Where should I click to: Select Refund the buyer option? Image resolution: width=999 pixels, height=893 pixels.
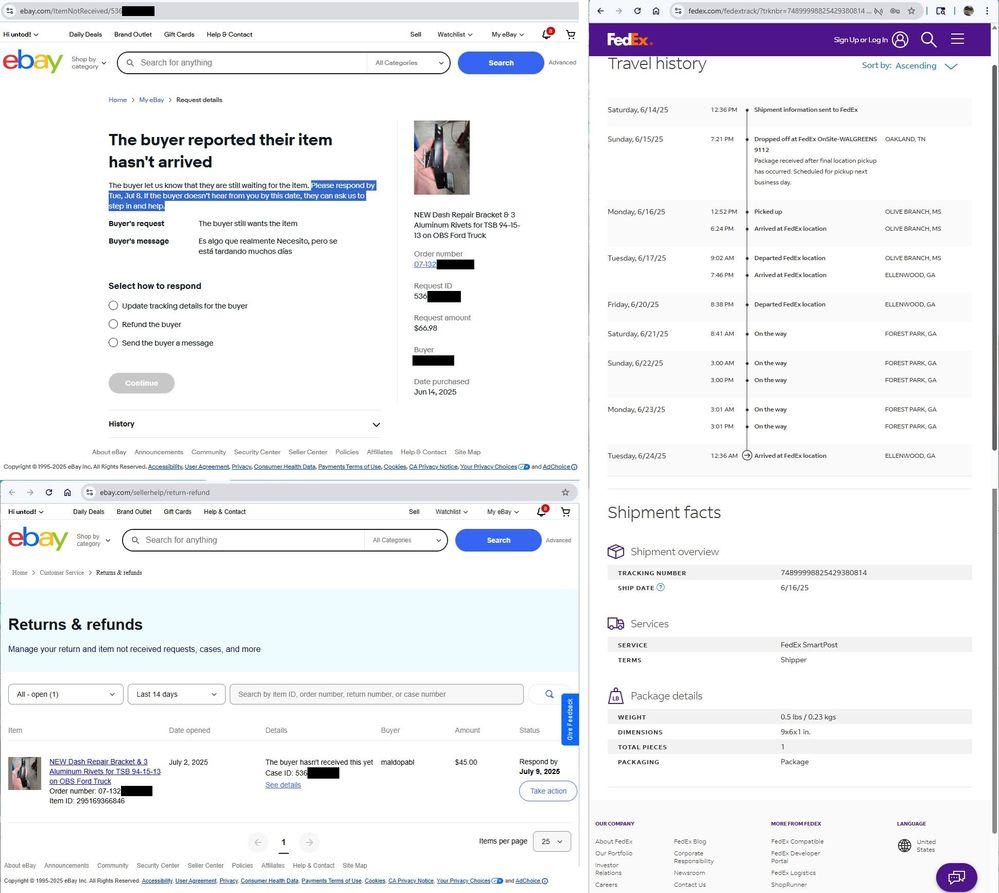[x=113, y=324]
